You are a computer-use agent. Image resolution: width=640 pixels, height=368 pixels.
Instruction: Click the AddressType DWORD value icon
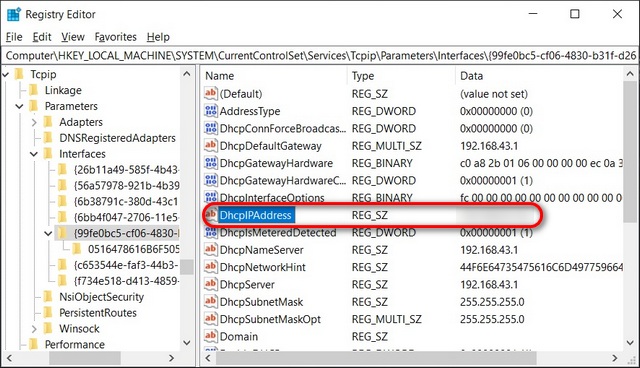coord(211,111)
